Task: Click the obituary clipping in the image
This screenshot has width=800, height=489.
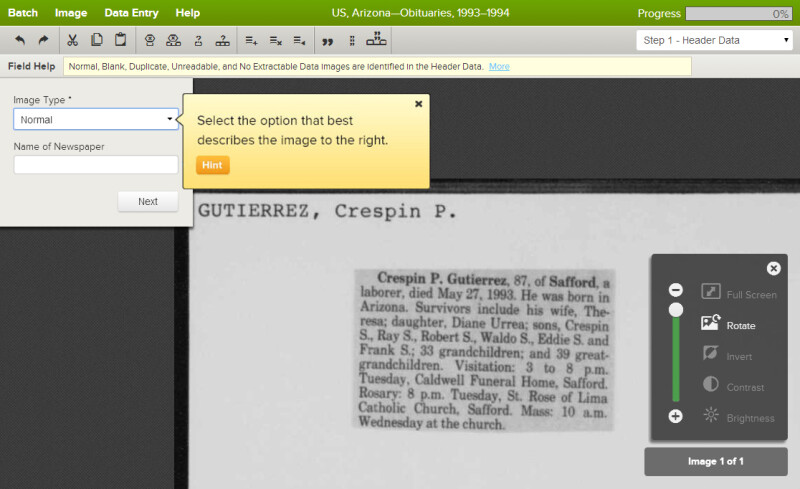Action: 484,350
